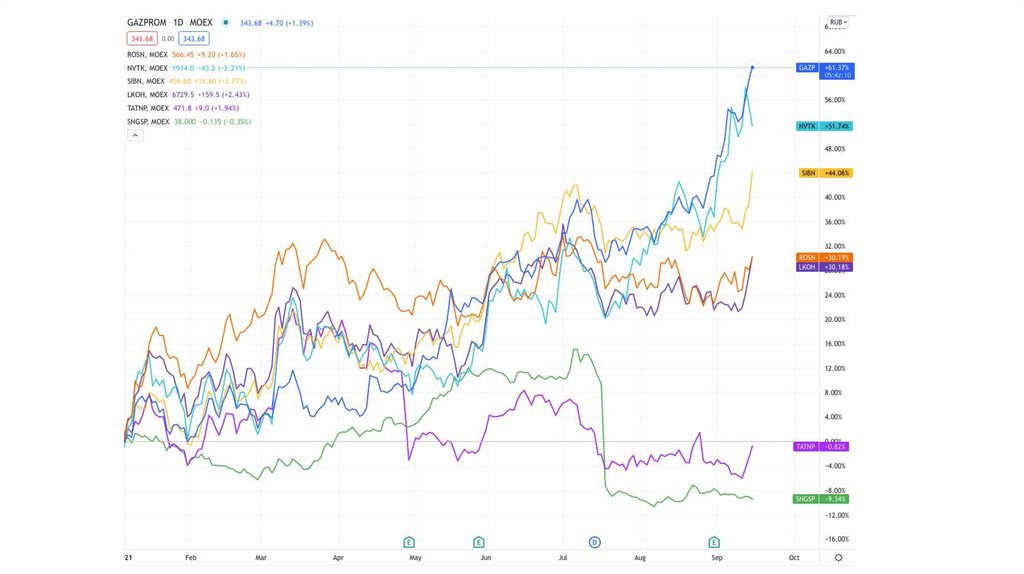The height and width of the screenshot is (574, 1024).
Task: Select the LKOH, MOEX legend entry
Action: coord(148,94)
